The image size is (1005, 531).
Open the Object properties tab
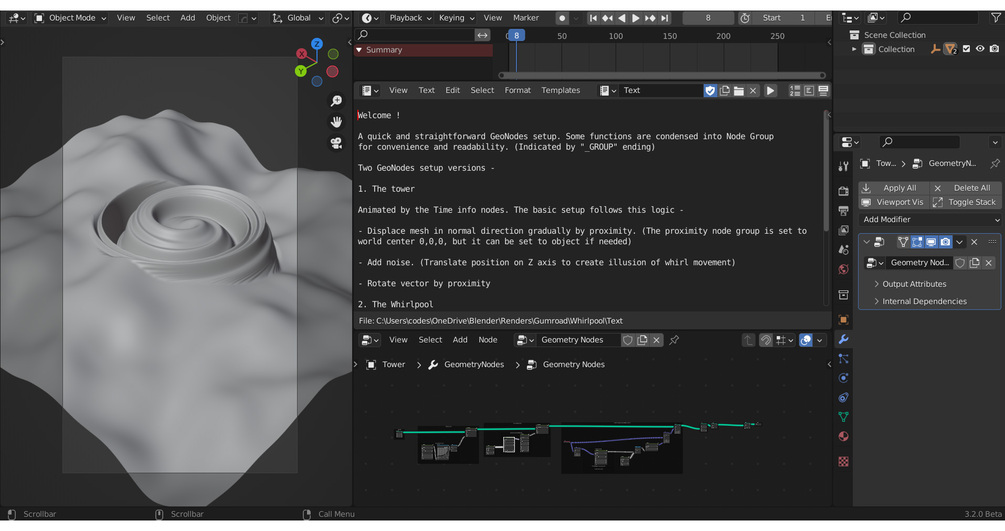coord(843,319)
